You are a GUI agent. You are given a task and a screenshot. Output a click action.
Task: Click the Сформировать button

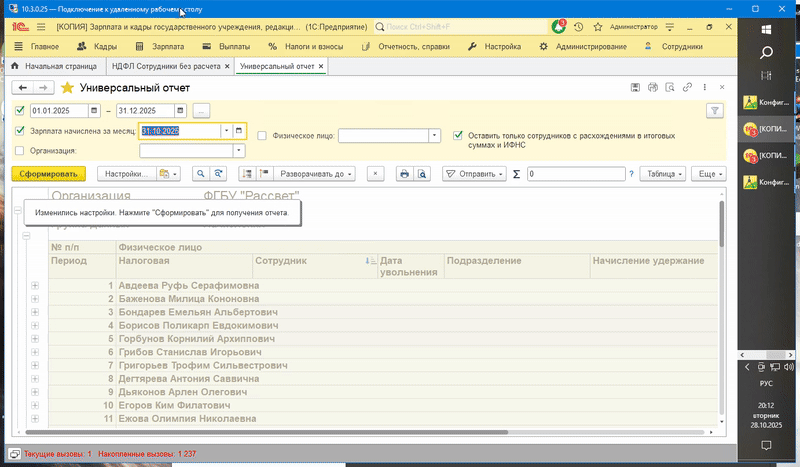48,174
